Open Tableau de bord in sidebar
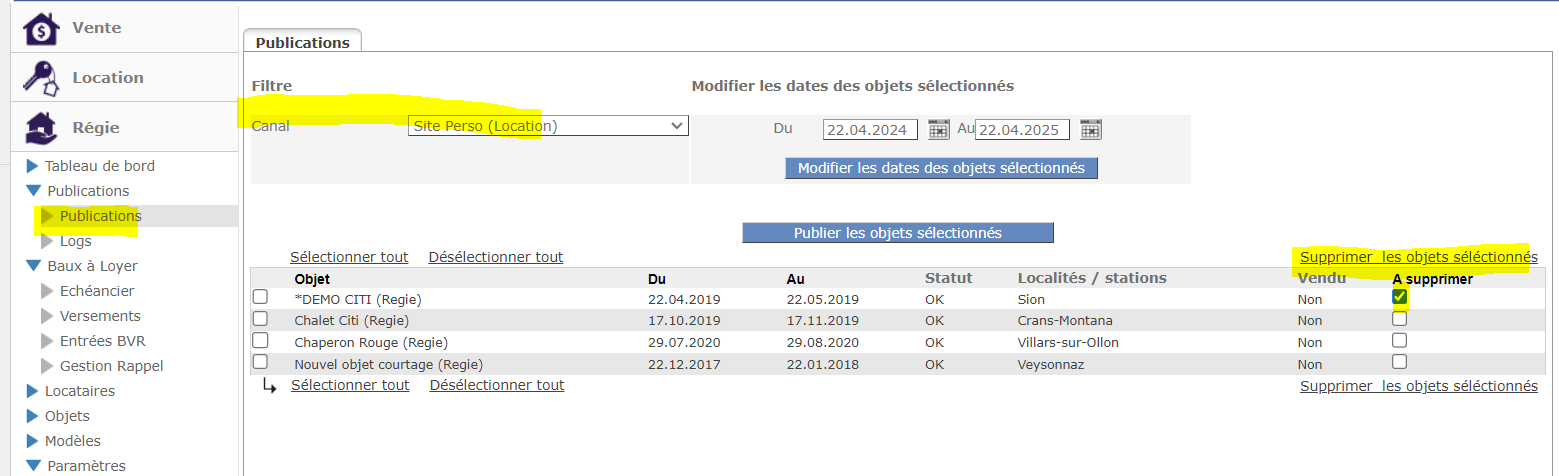The width and height of the screenshot is (1559, 476). point(100,166)
